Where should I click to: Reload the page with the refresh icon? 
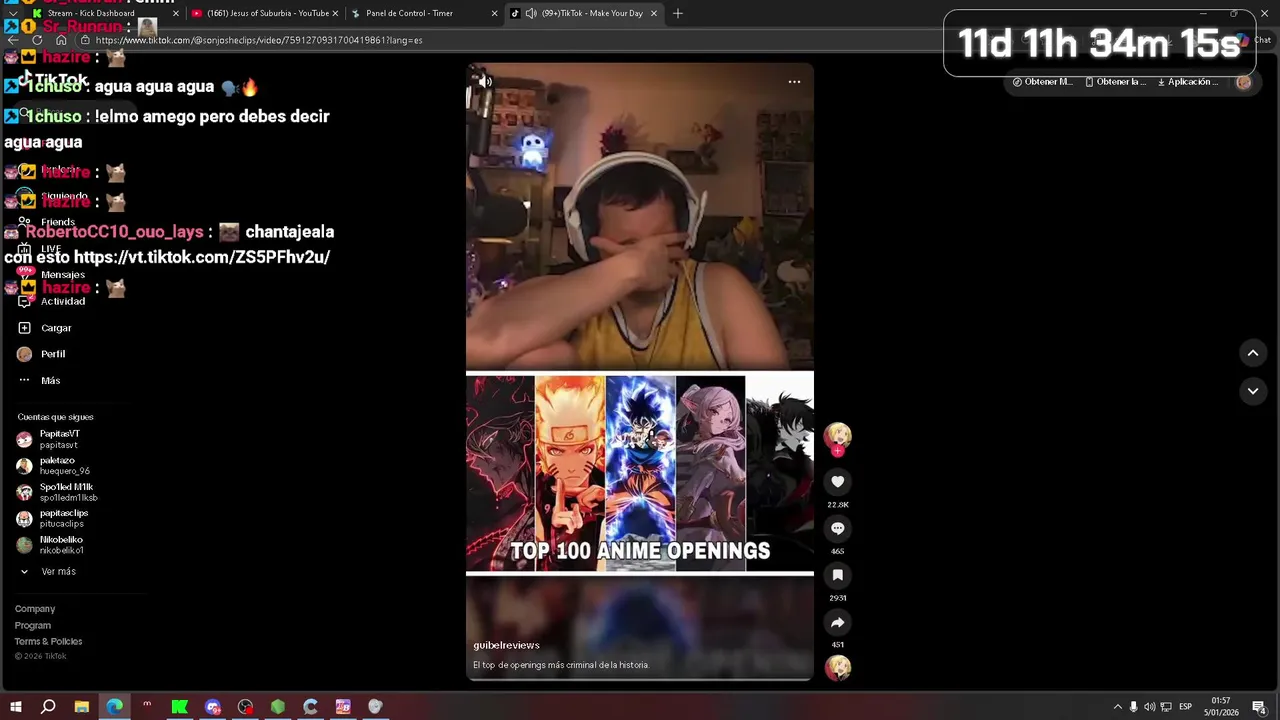(37, 40)
